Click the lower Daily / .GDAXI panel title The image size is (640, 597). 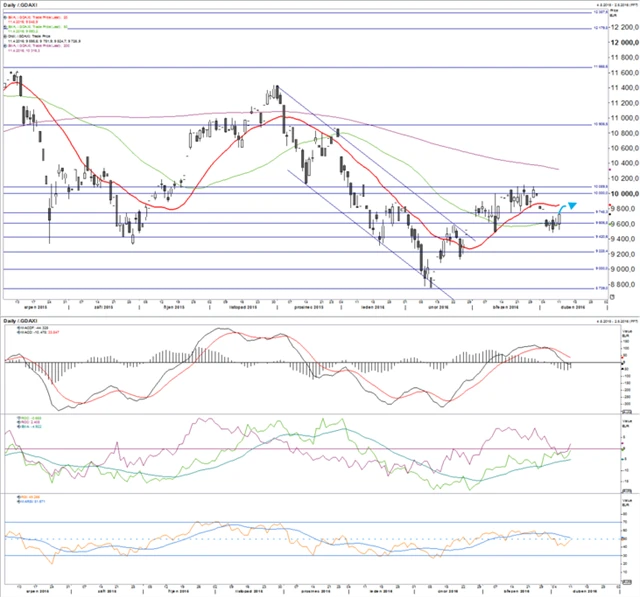tap(24, 320)
